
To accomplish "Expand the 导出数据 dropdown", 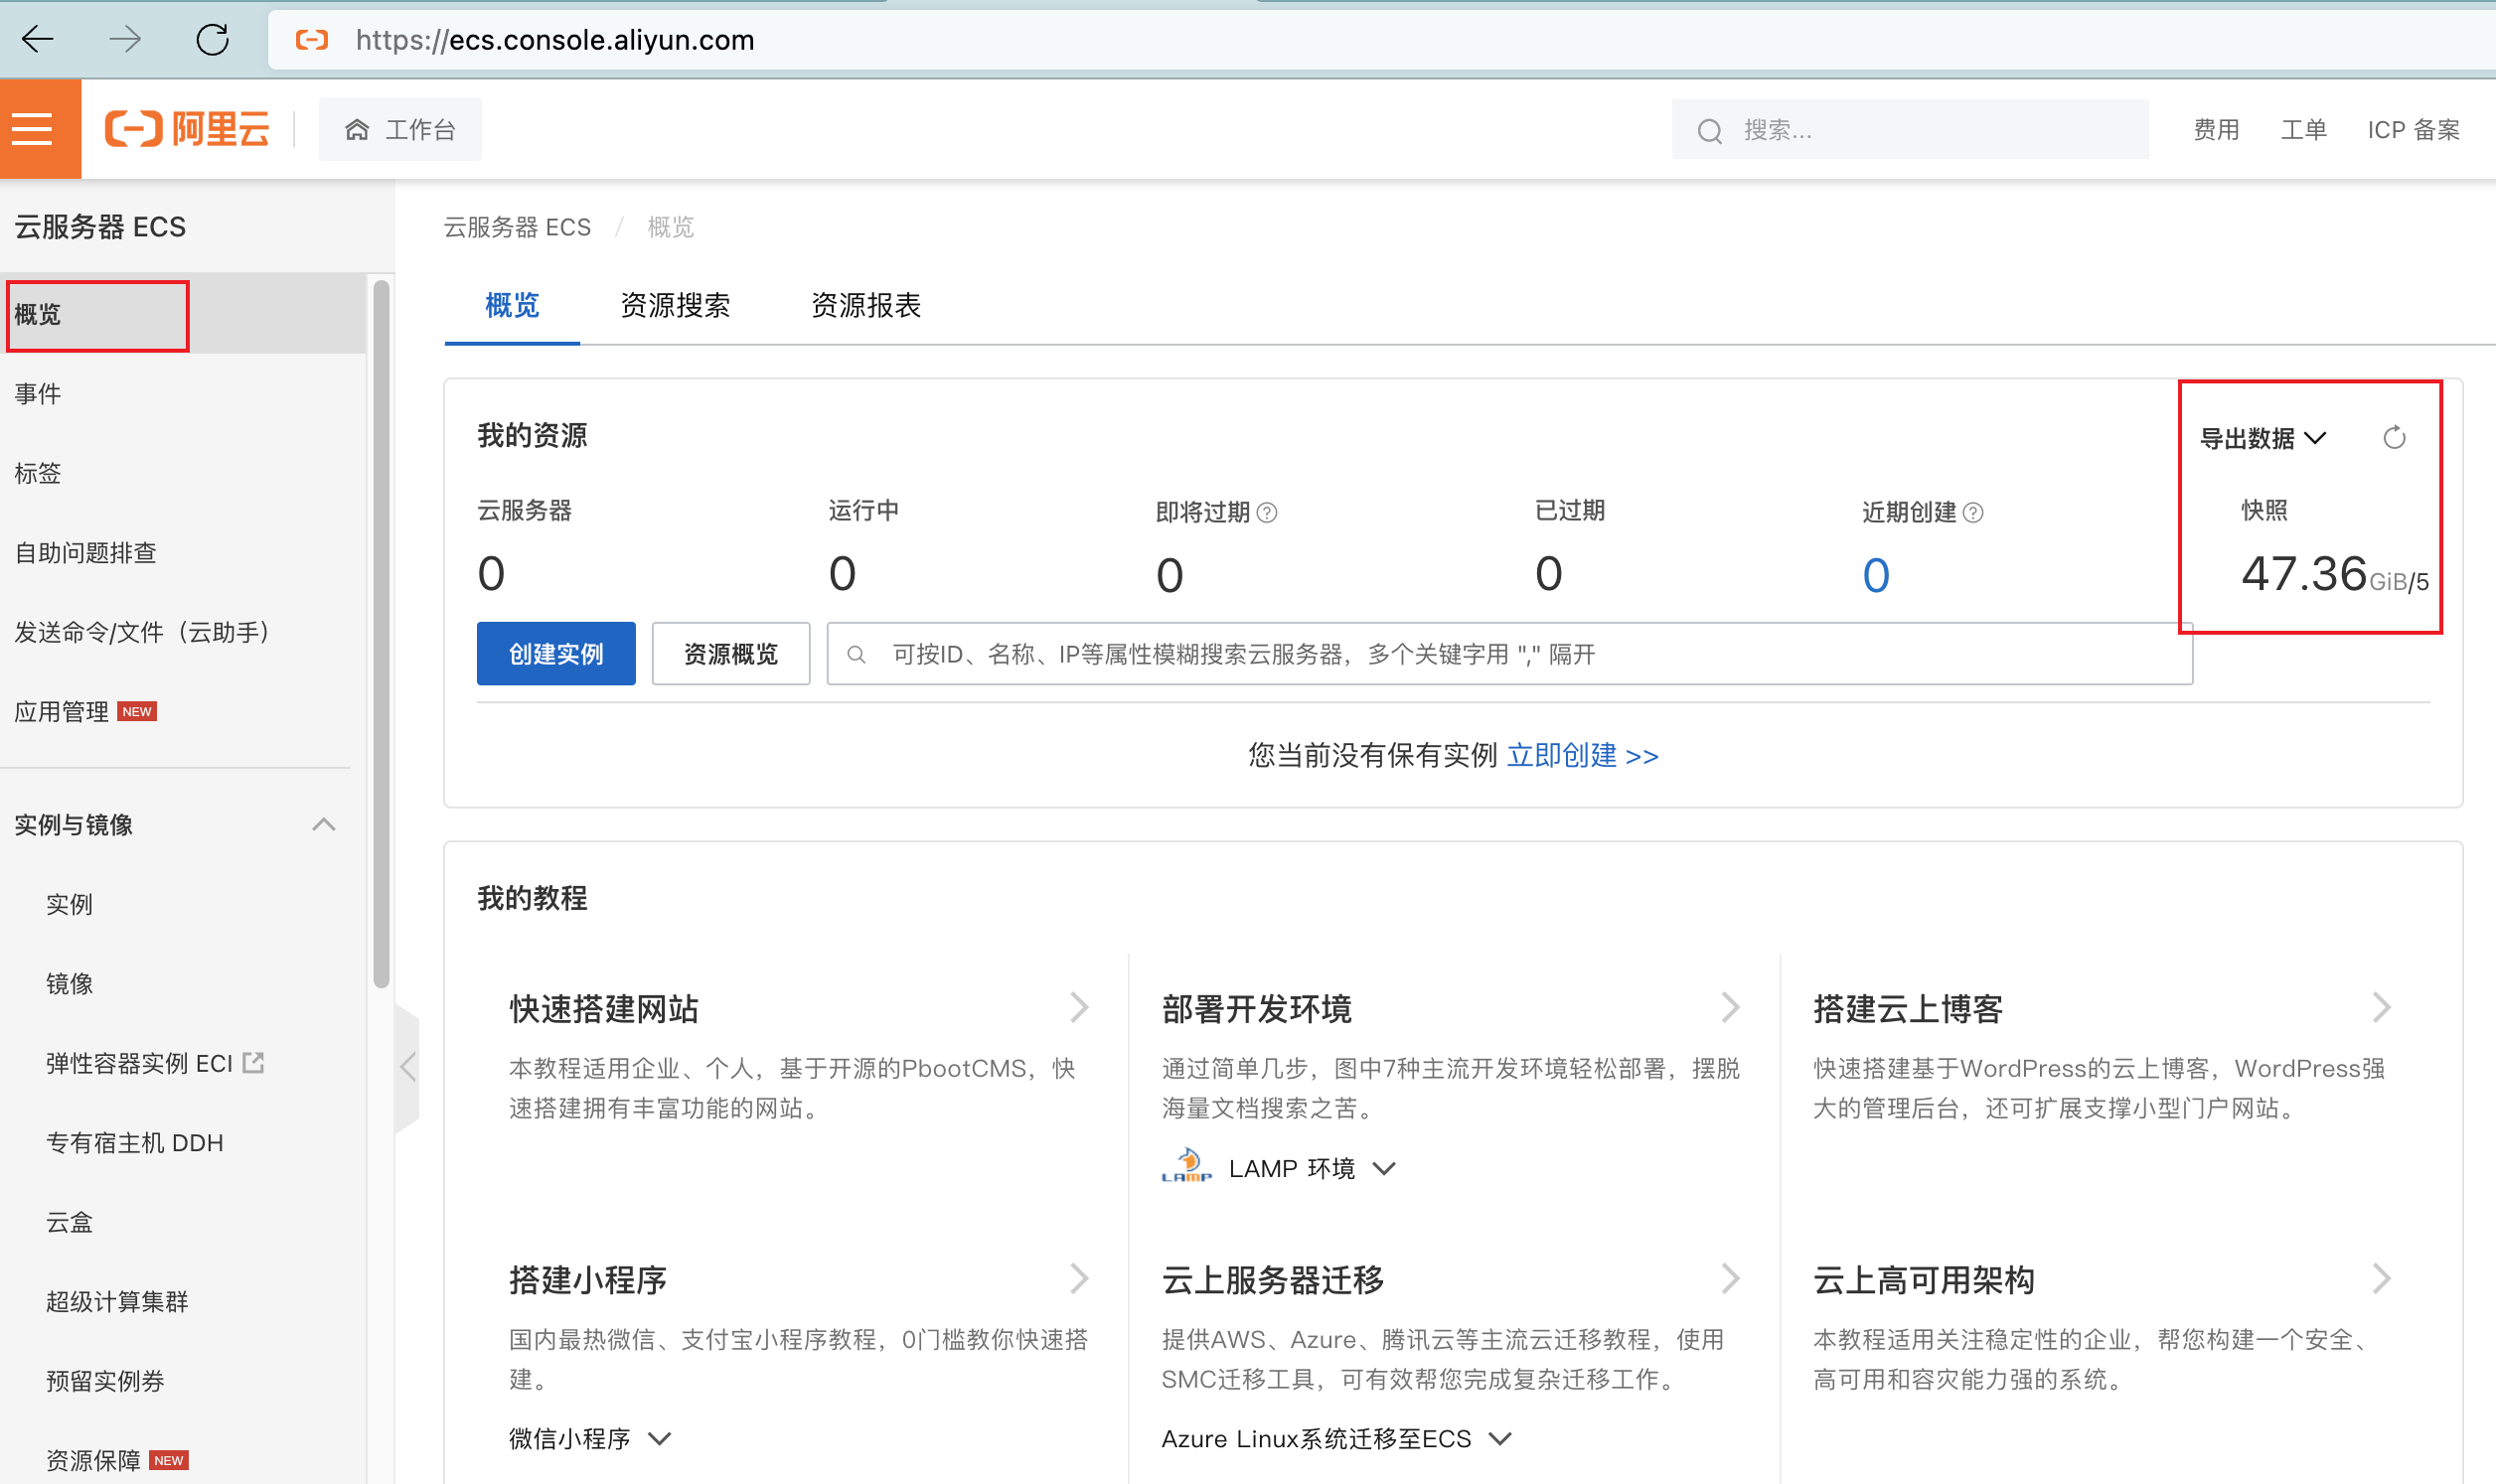I will [x=2264, y=438].
